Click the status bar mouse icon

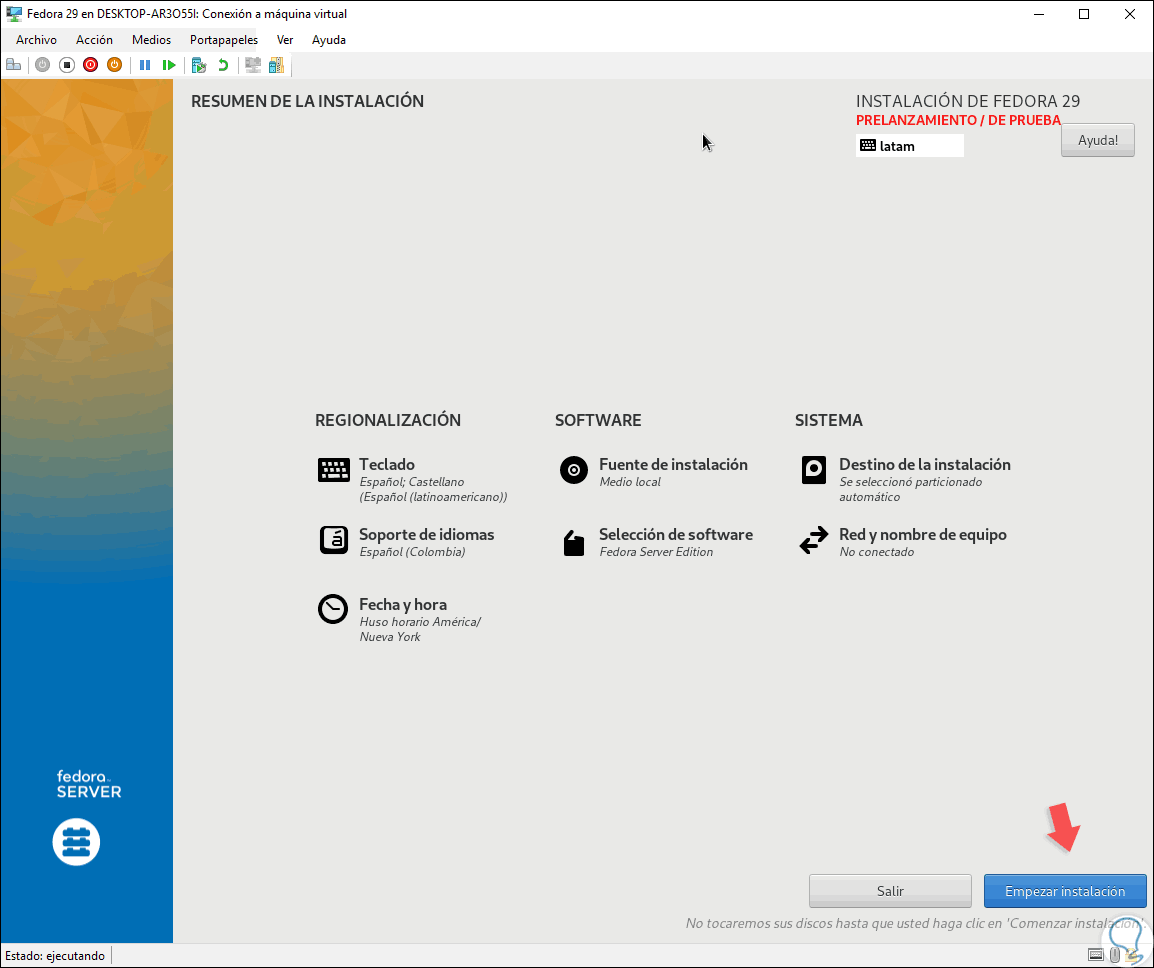pos(1115,955)
